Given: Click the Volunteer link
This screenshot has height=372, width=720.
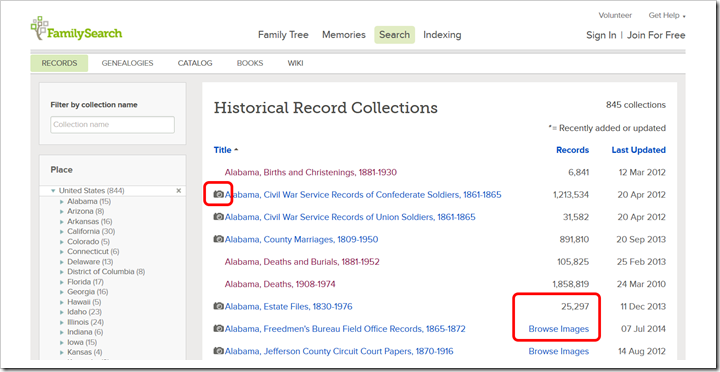Looking at the screenshot, I should [615, 15].
